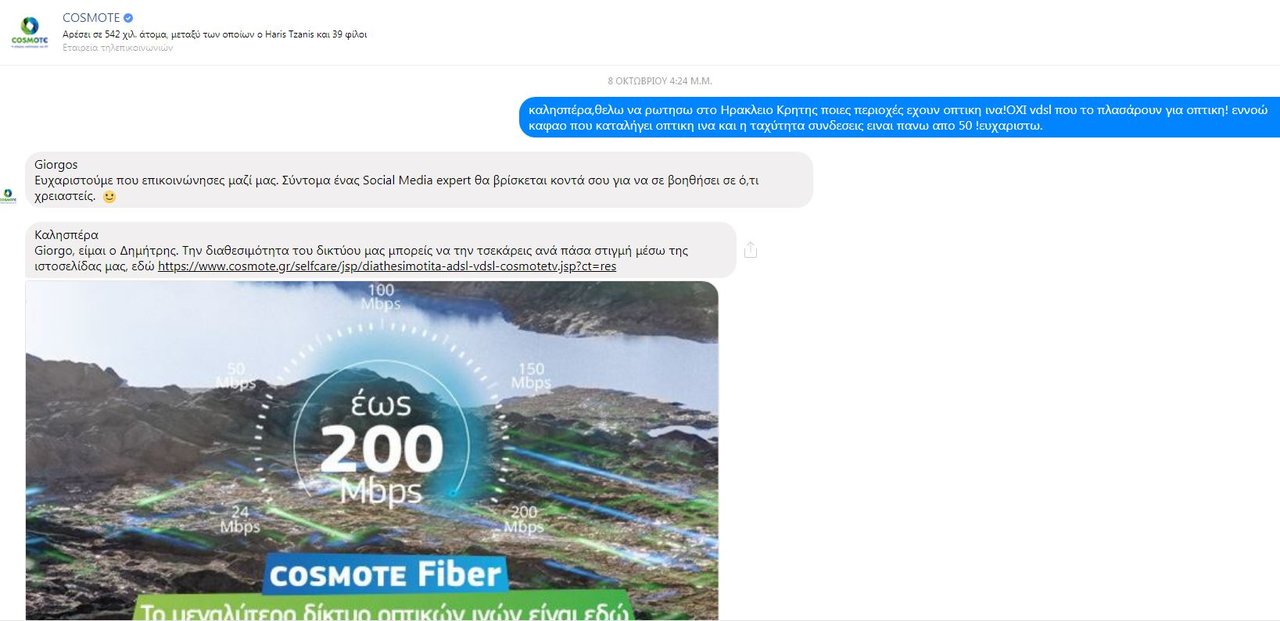Click the 'Giorgos' sender name in the reply
This screenshot has width=1280, height=621.
point(56,165)
